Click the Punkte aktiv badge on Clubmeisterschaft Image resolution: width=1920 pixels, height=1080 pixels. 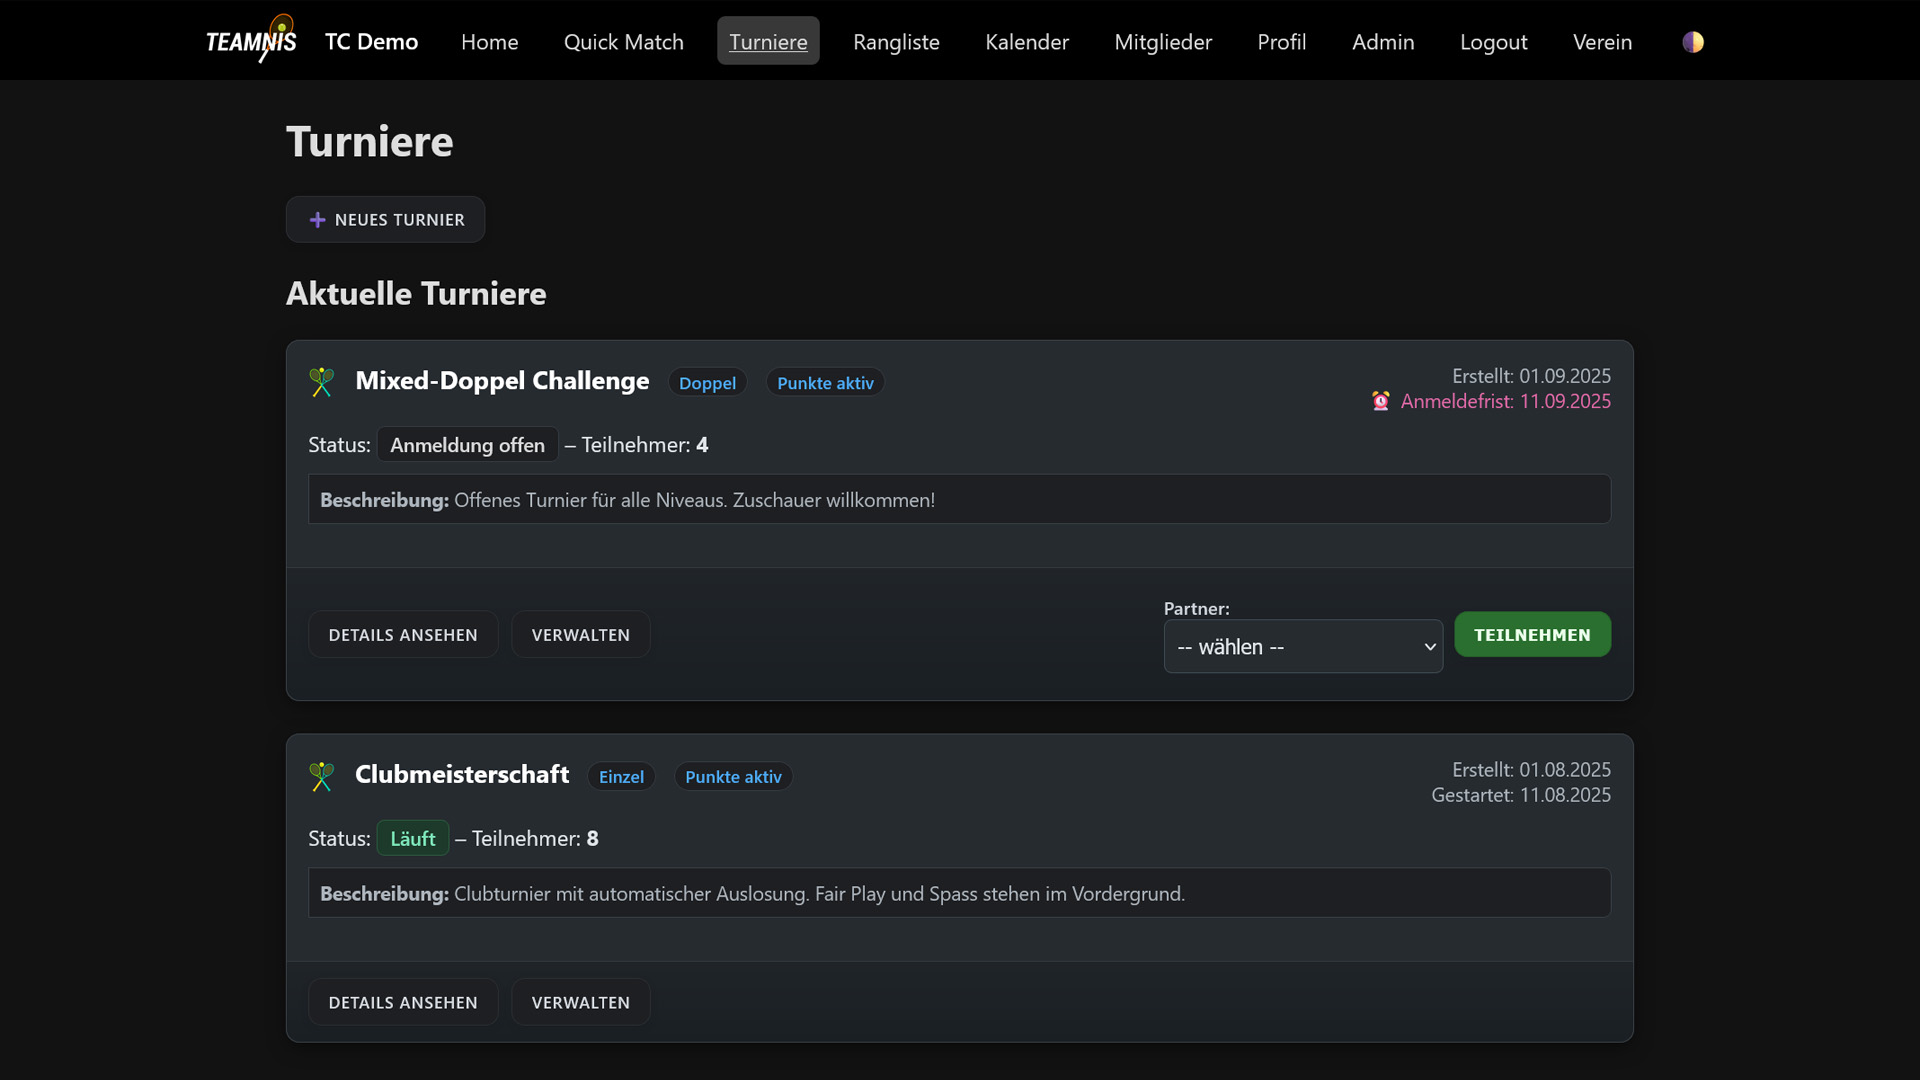click(733, 777)
